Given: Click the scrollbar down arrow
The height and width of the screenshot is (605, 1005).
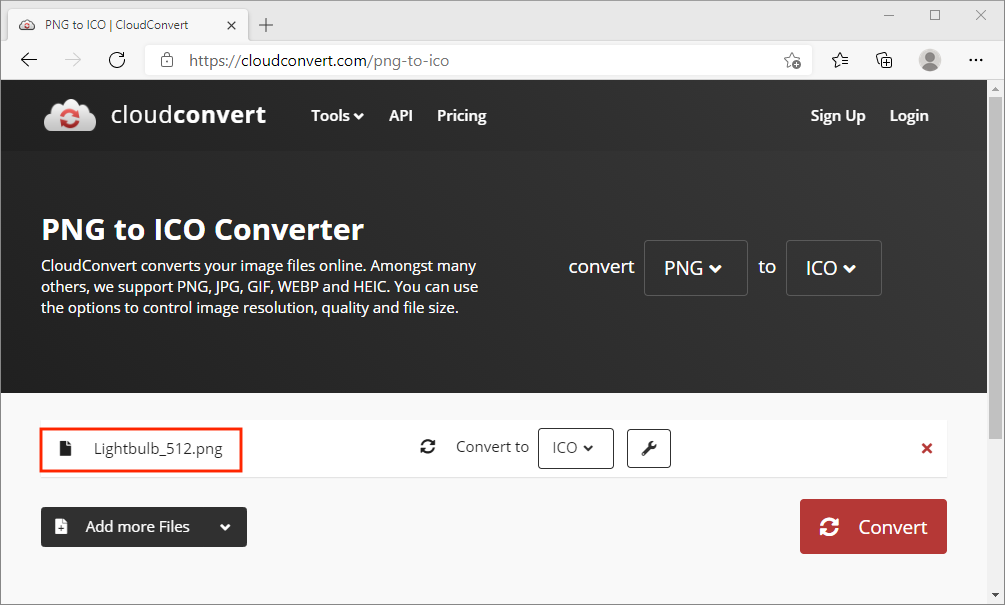Looking at the screenshot, I should point(995,595).
